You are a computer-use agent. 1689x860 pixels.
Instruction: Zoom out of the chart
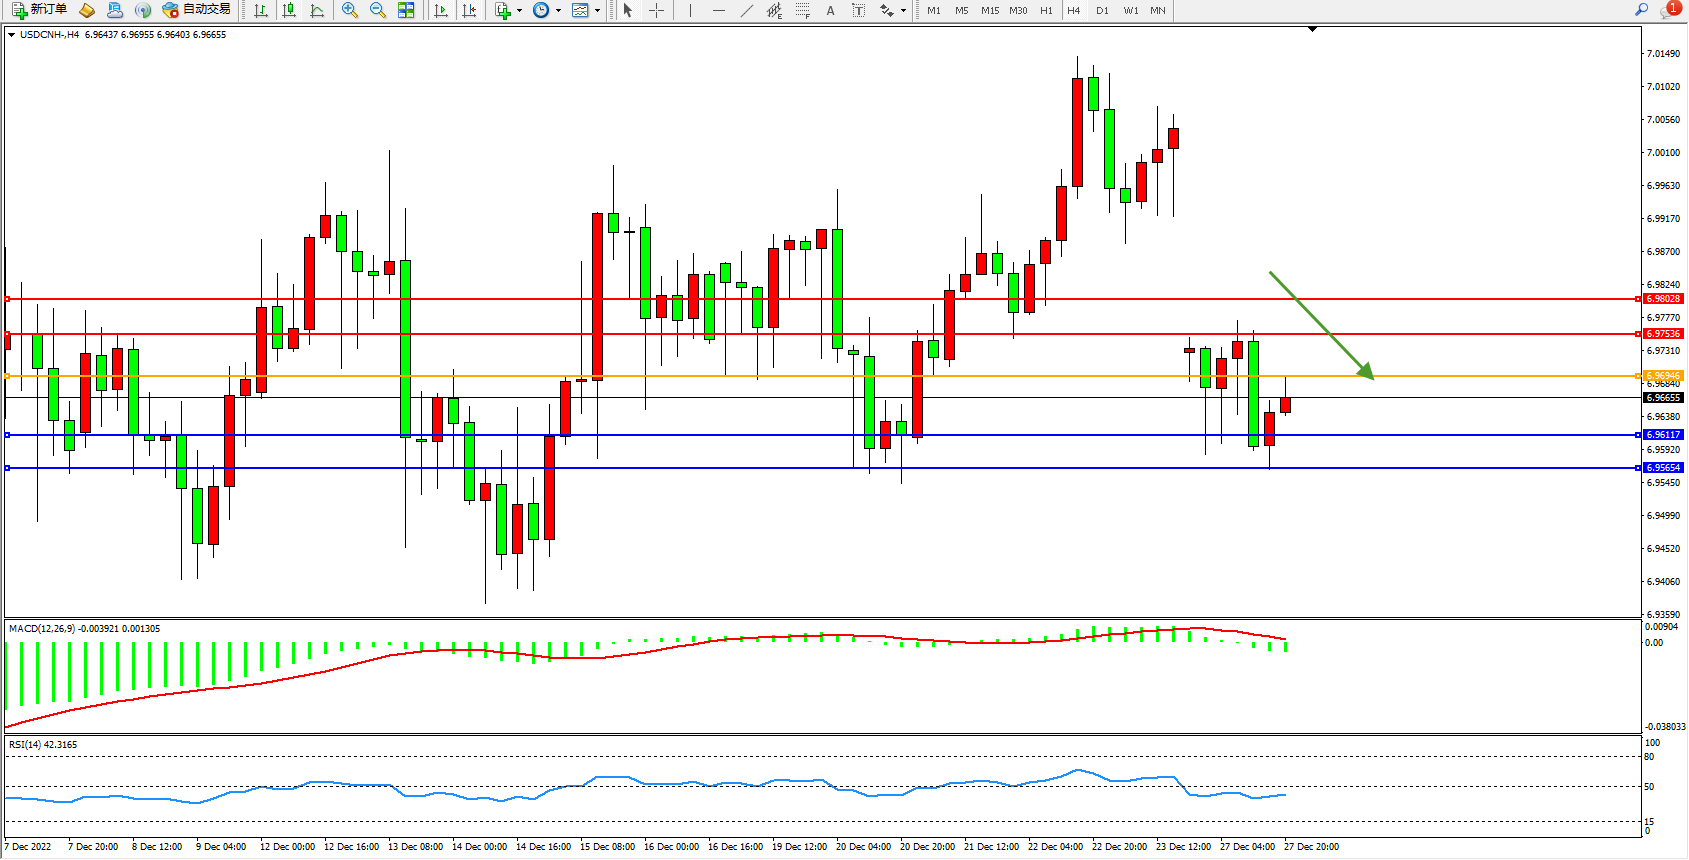pyautogui.click(x=378, y=10)
